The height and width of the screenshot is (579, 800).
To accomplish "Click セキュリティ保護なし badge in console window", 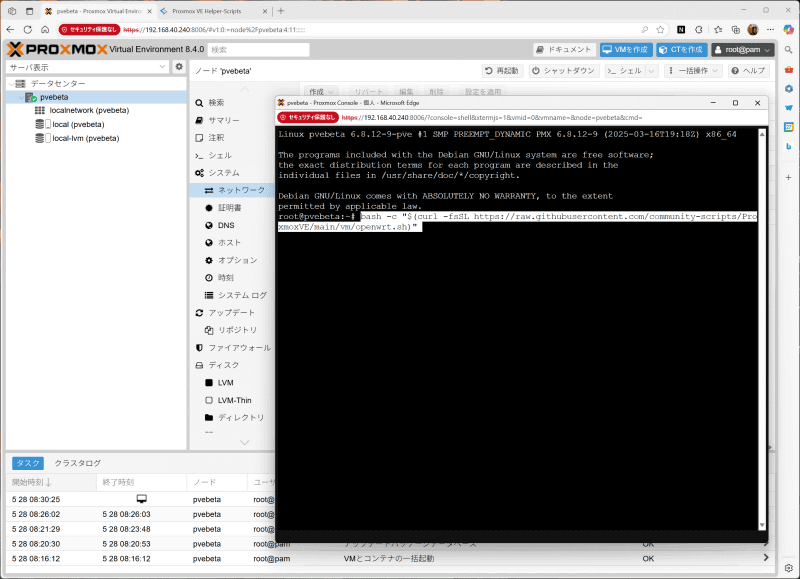I will (308, 118).
